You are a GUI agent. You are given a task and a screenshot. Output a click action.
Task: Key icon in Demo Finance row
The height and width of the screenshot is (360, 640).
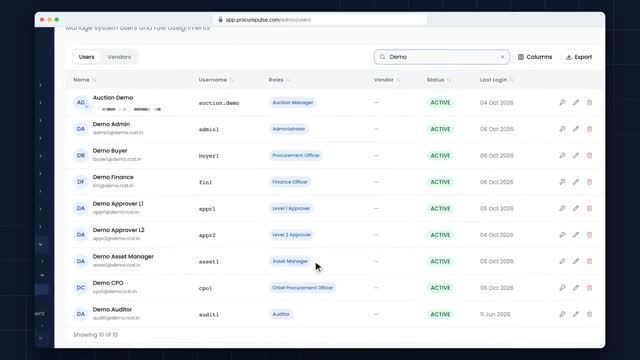click(562, 182)
